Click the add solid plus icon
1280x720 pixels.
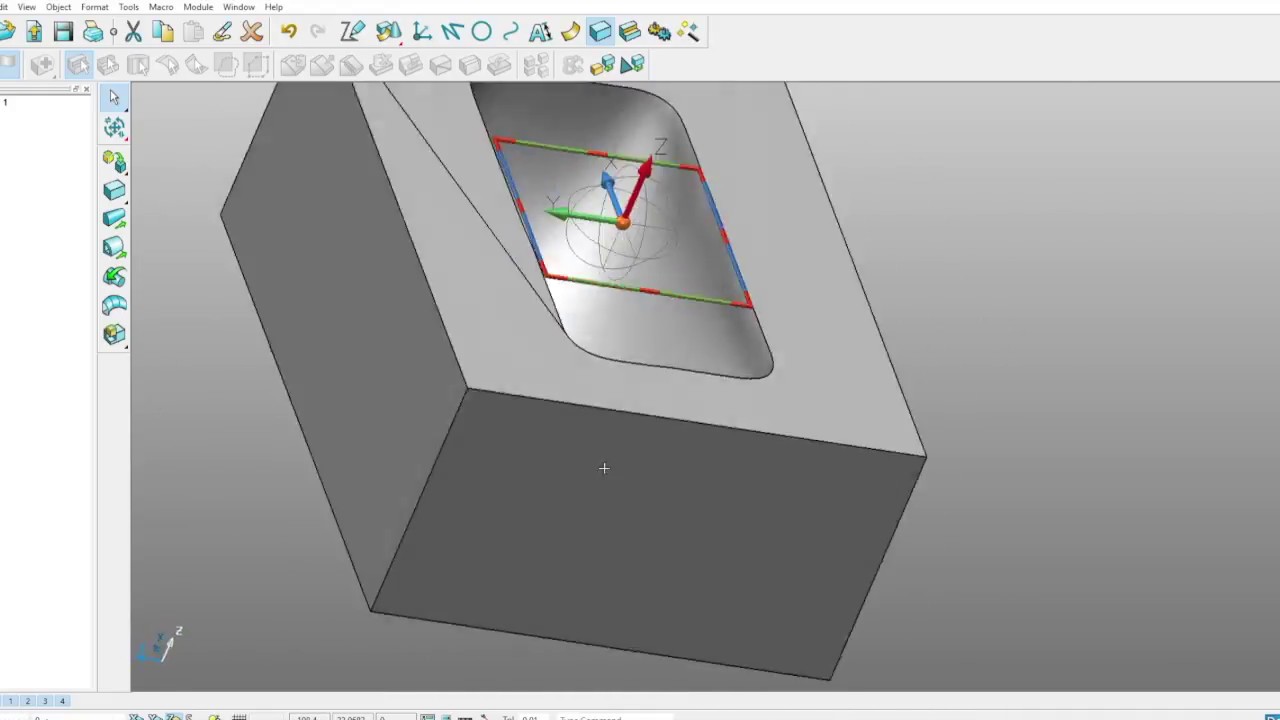coord(42,65)
